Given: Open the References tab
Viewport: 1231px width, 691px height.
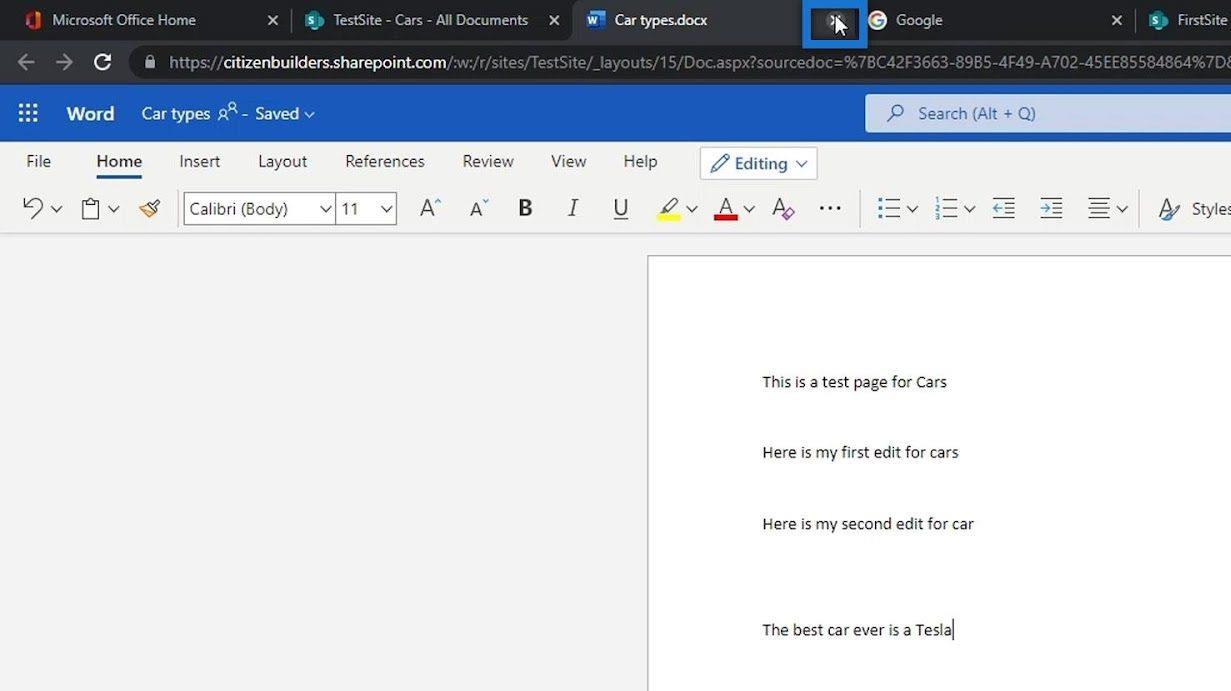Looking at the screenshot, I should [385, 161].
